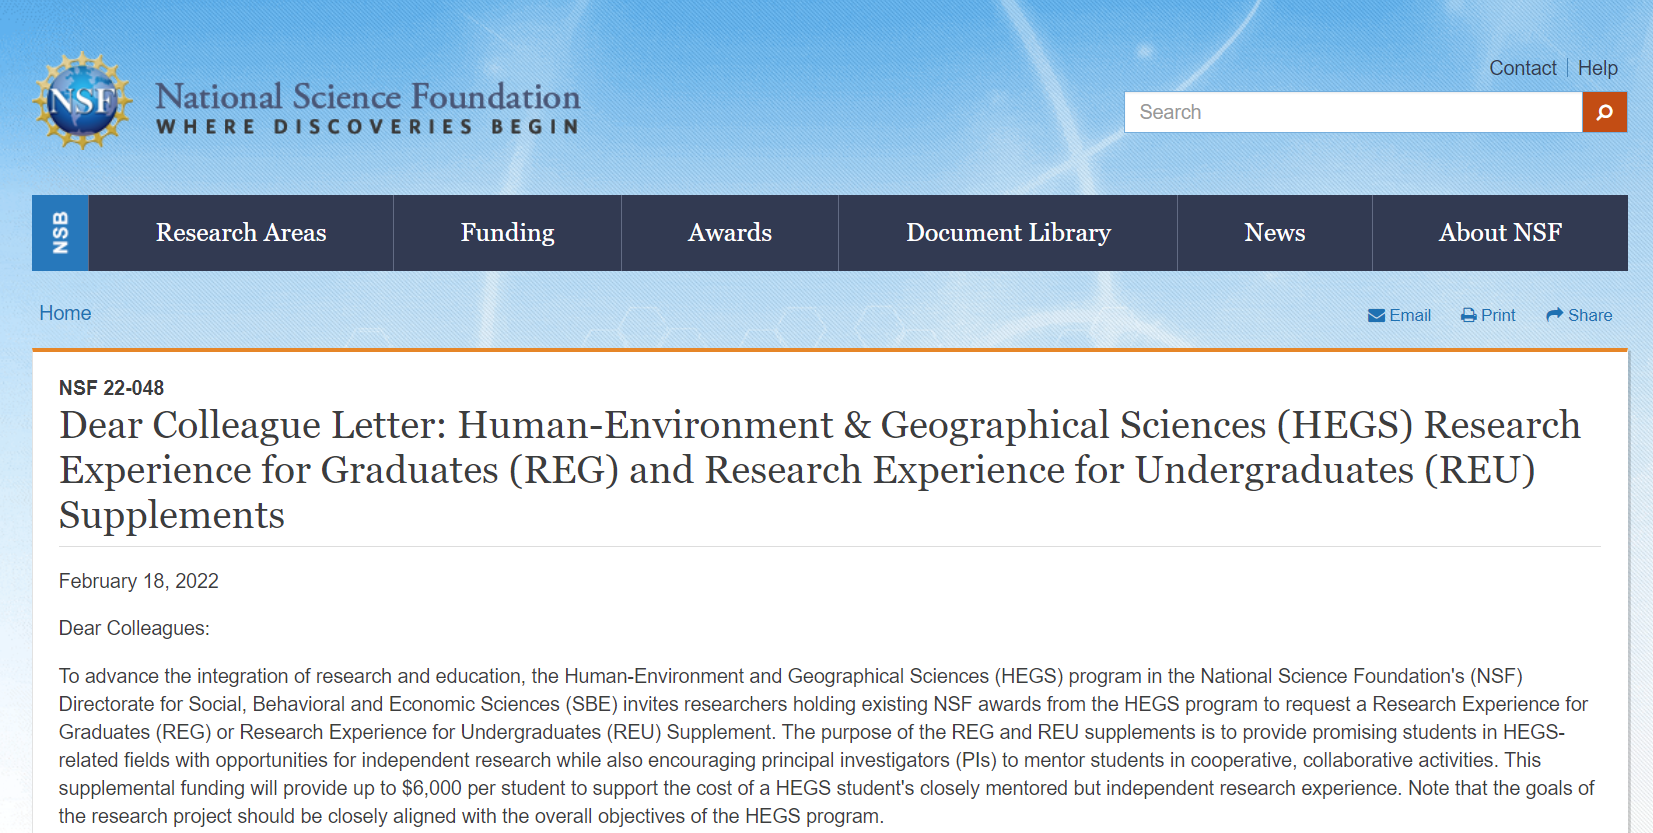Expand the Funding navigation menu
Screen dimensions: 1653x833
507,233
